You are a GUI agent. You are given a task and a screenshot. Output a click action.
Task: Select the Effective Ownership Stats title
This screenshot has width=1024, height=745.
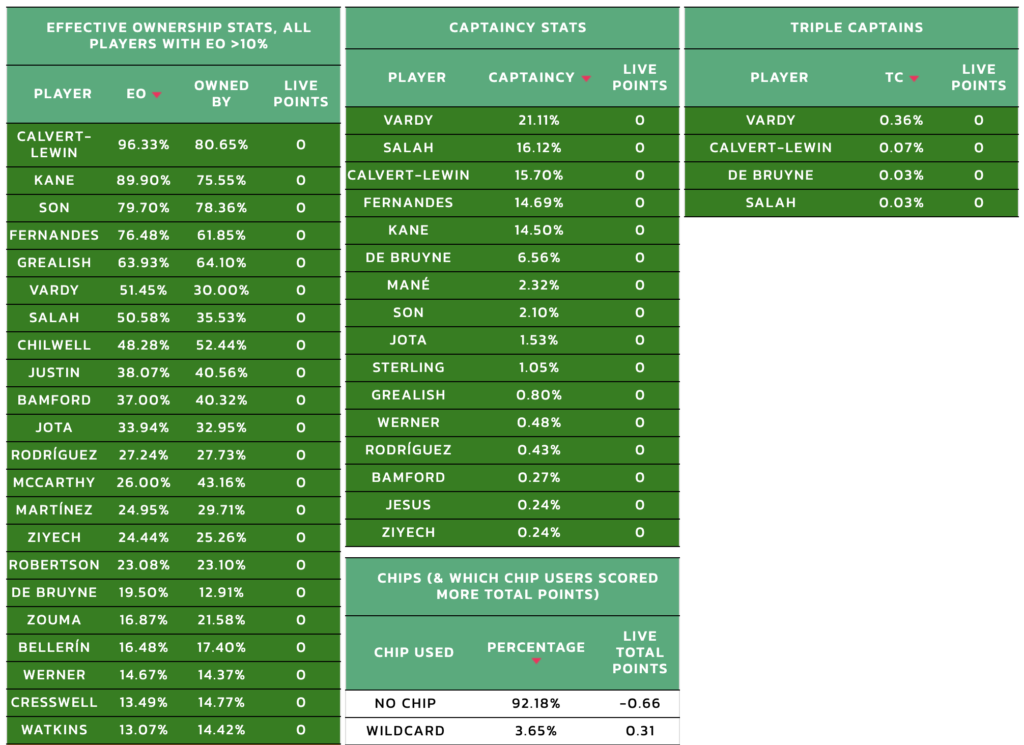click(178, 35)
